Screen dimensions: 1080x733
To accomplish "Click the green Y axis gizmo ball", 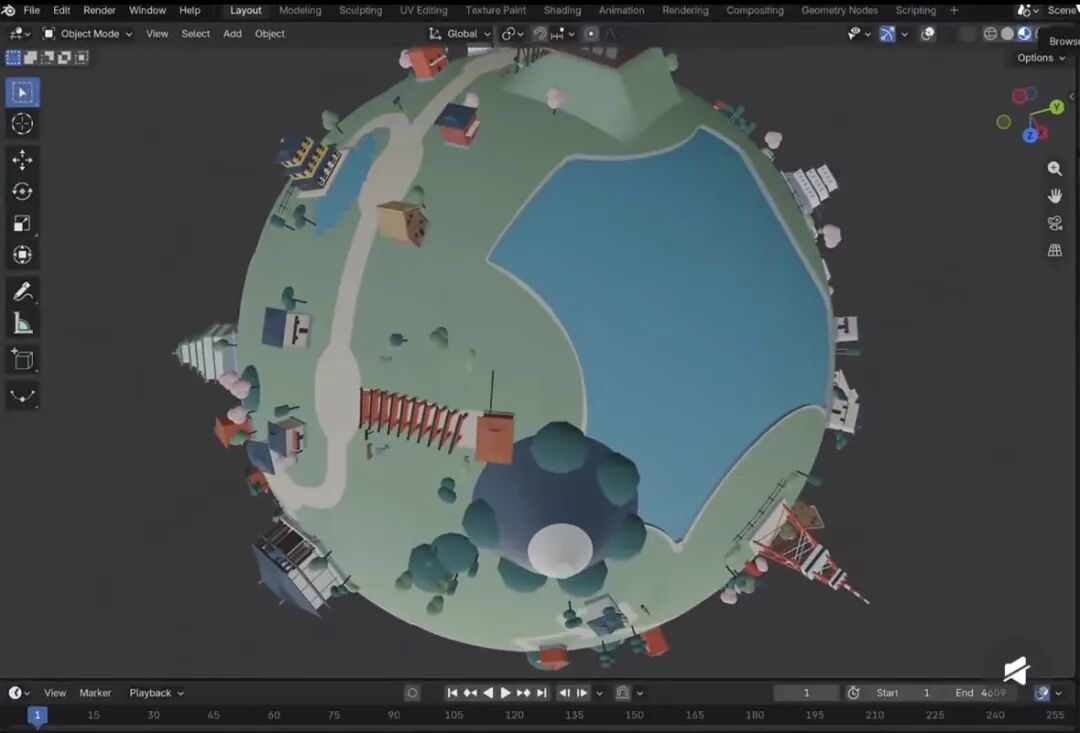I will point(1057,107).
